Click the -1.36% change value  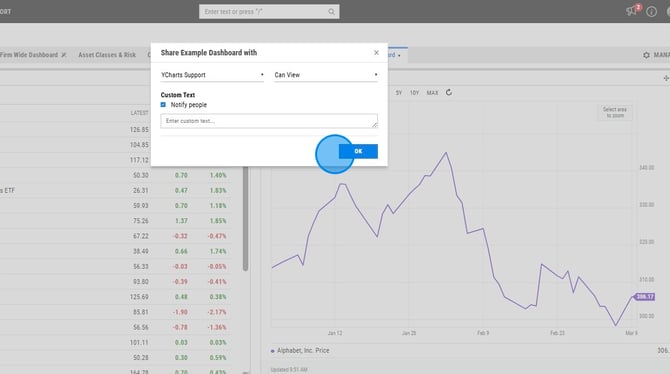point(217,327)
